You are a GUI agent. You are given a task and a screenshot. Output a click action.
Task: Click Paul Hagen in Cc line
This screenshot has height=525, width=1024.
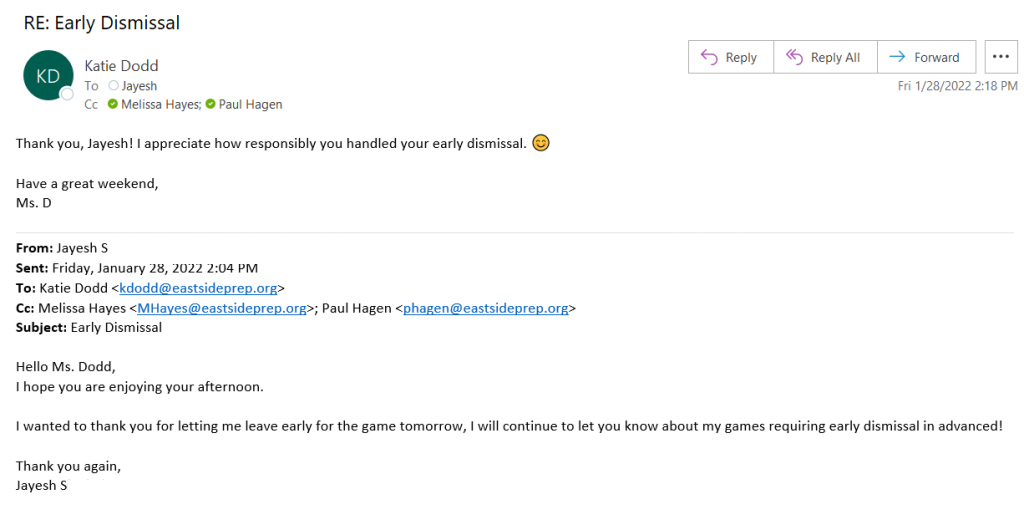point(251,104)
